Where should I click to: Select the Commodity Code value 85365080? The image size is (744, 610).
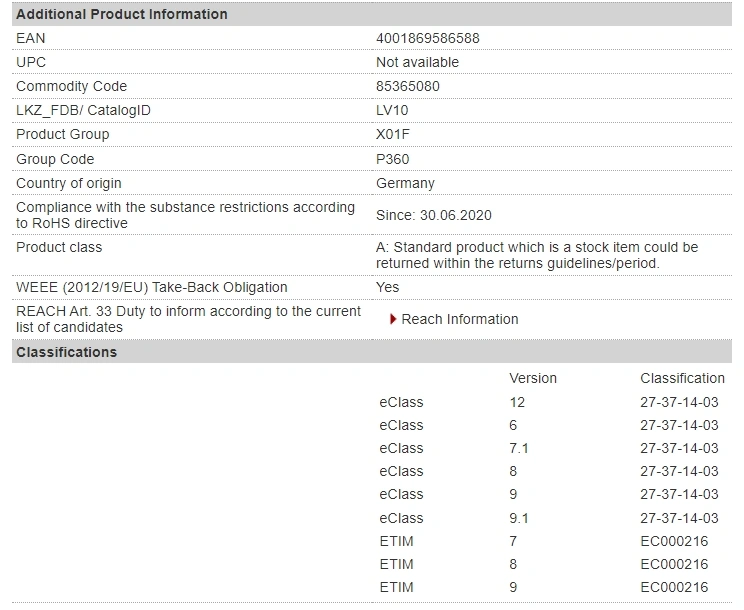[408, 86]
